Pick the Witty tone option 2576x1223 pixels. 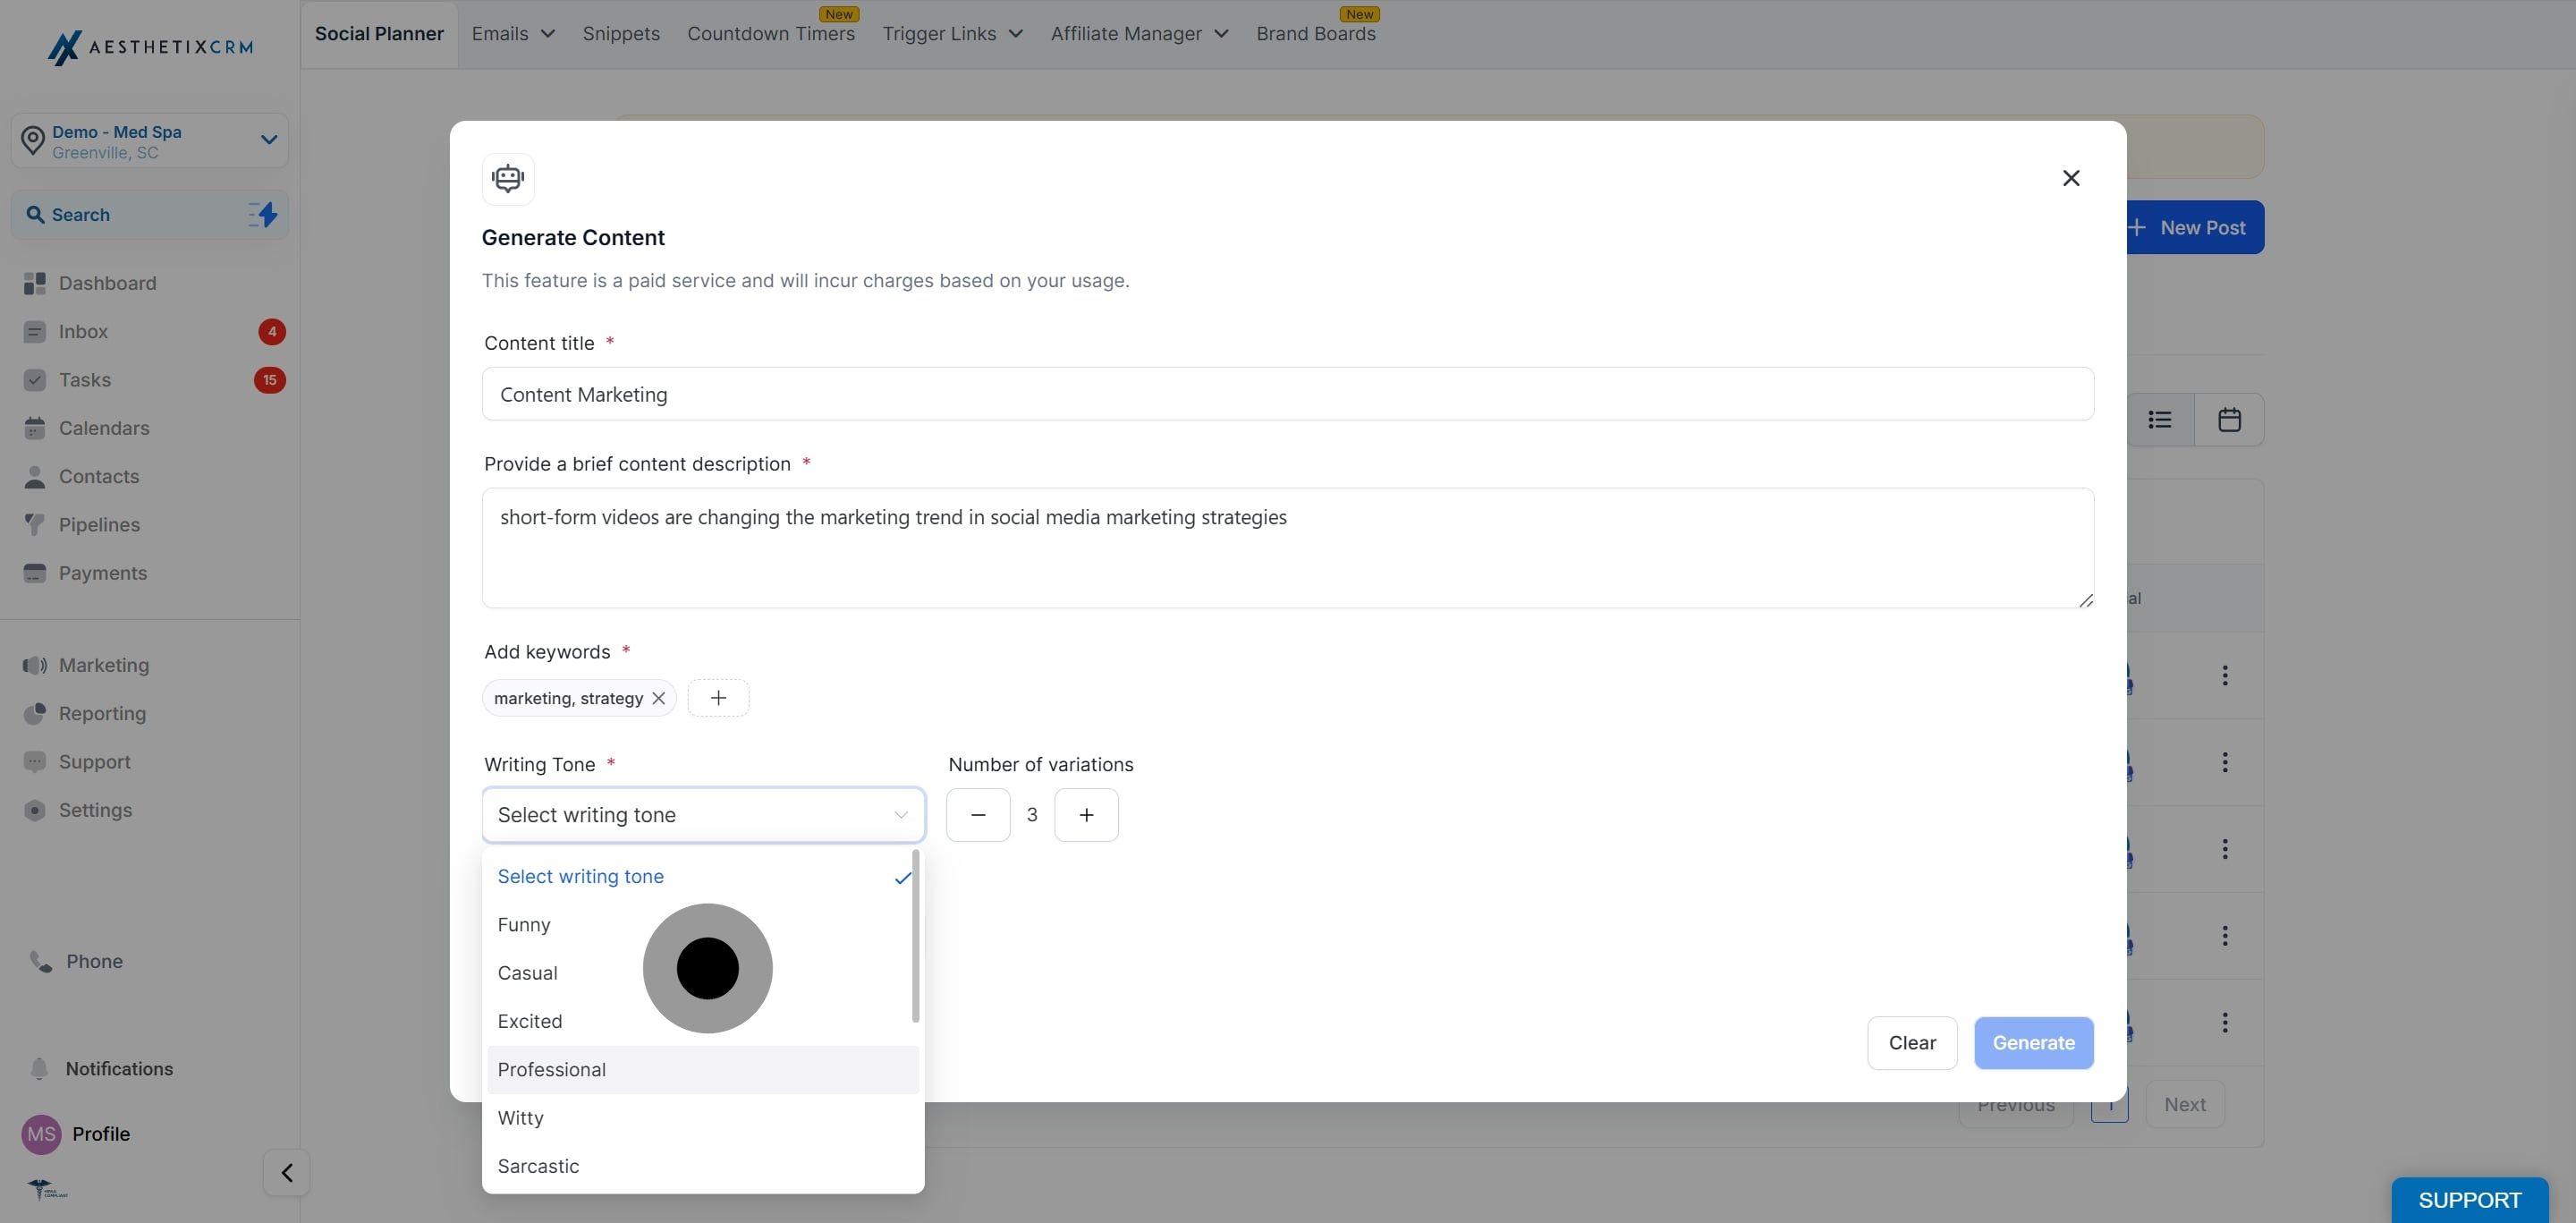point(521,1117)
